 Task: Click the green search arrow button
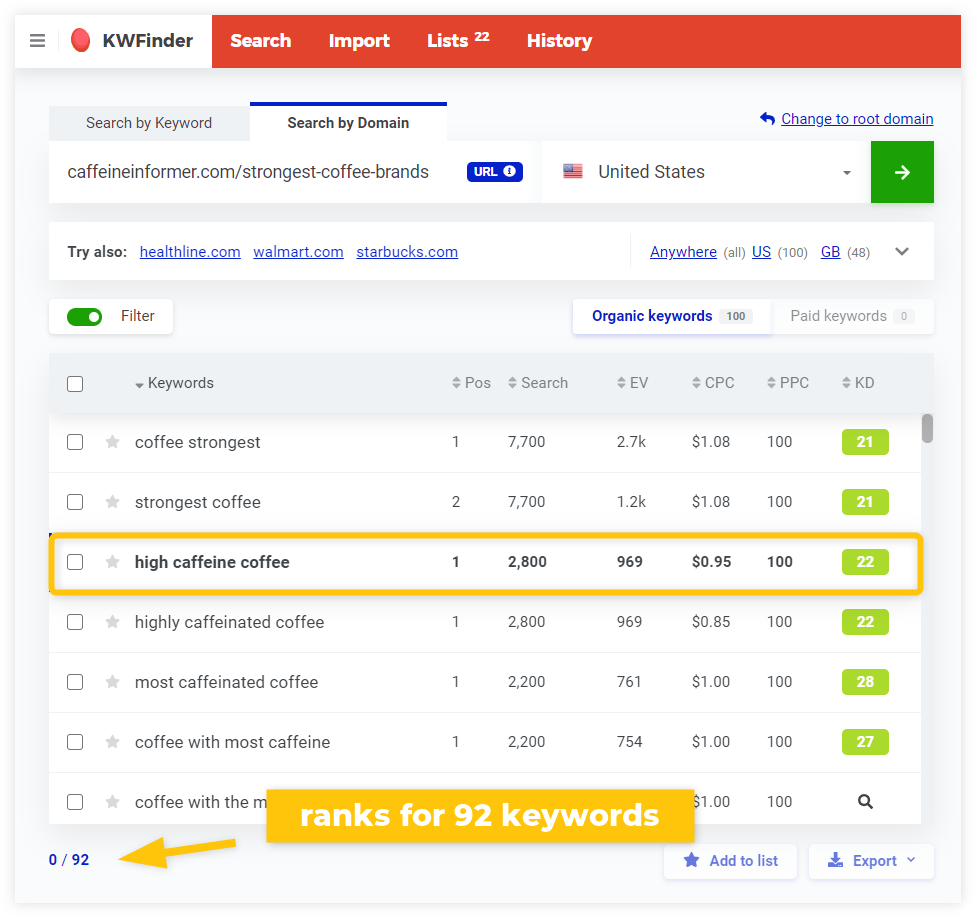(902, 172)
